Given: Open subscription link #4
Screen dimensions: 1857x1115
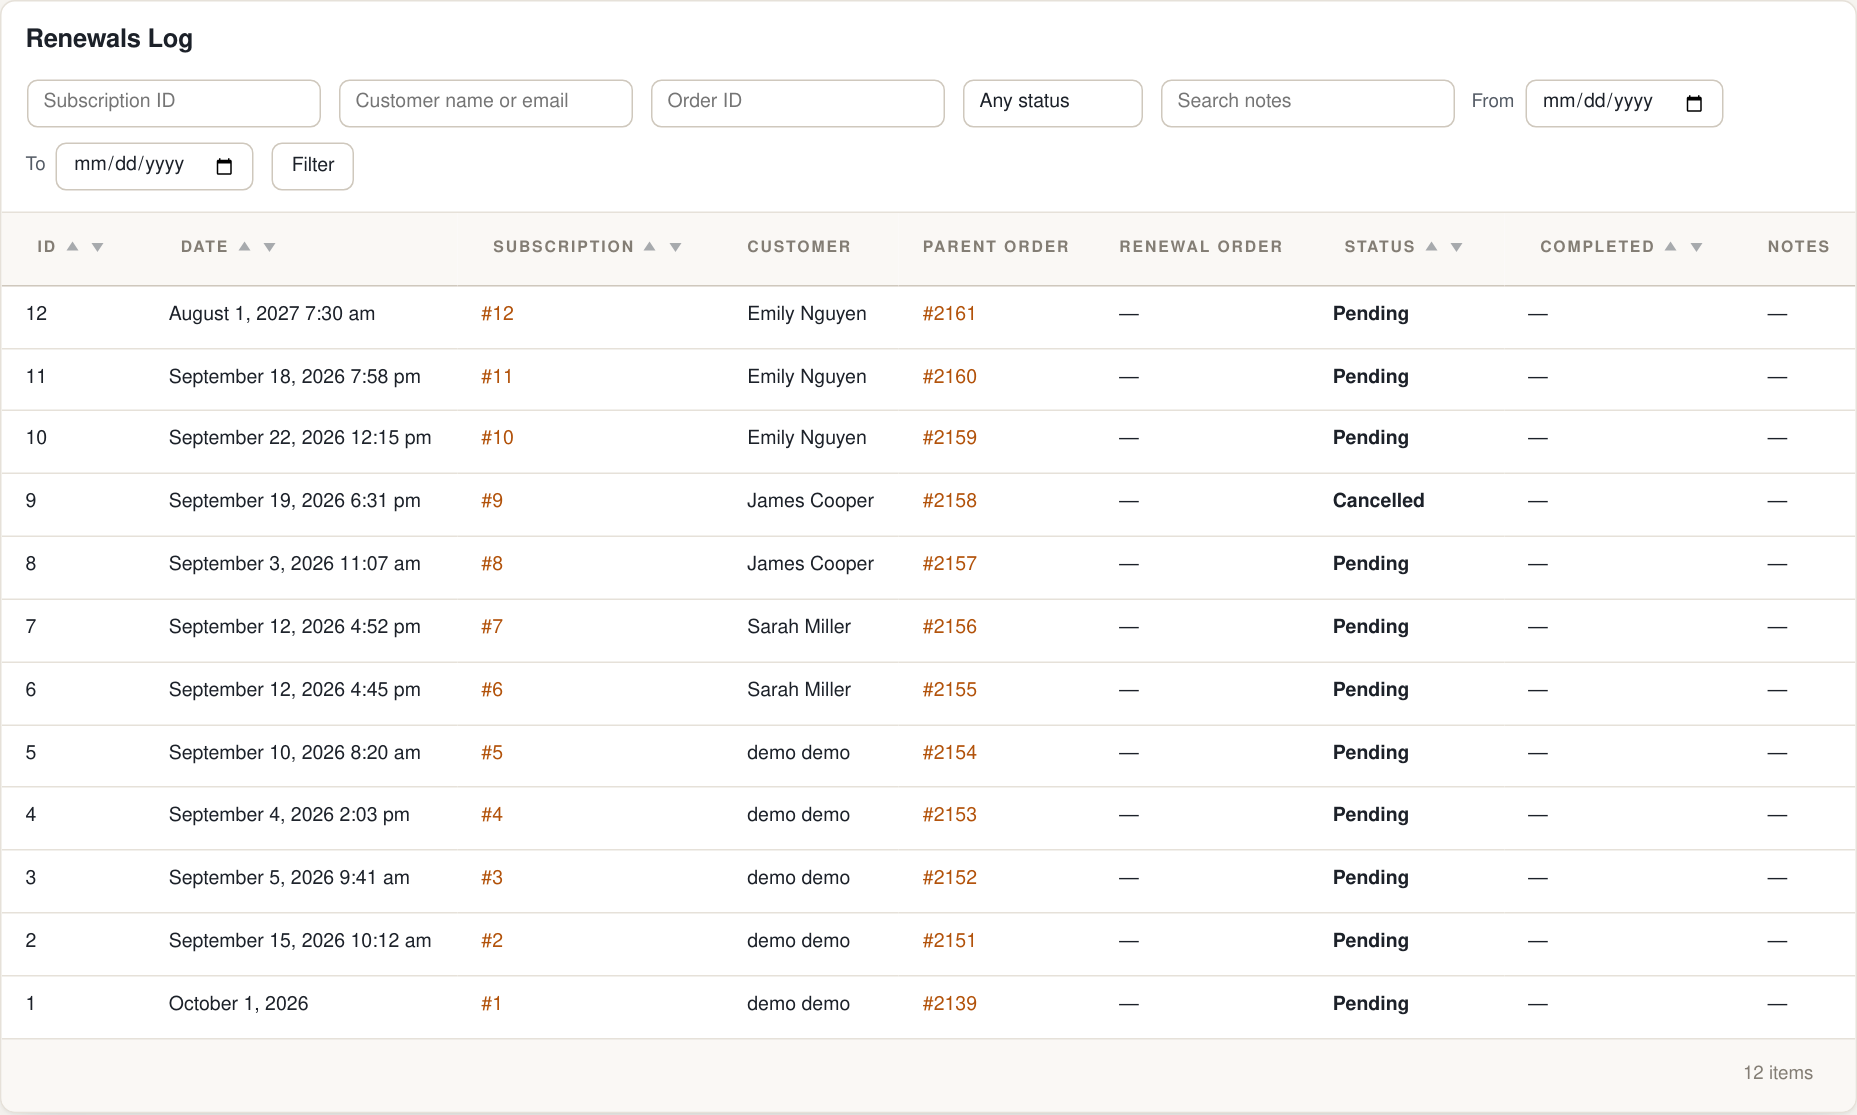Looking at the screenshot, I should click(x=492, y=815).
